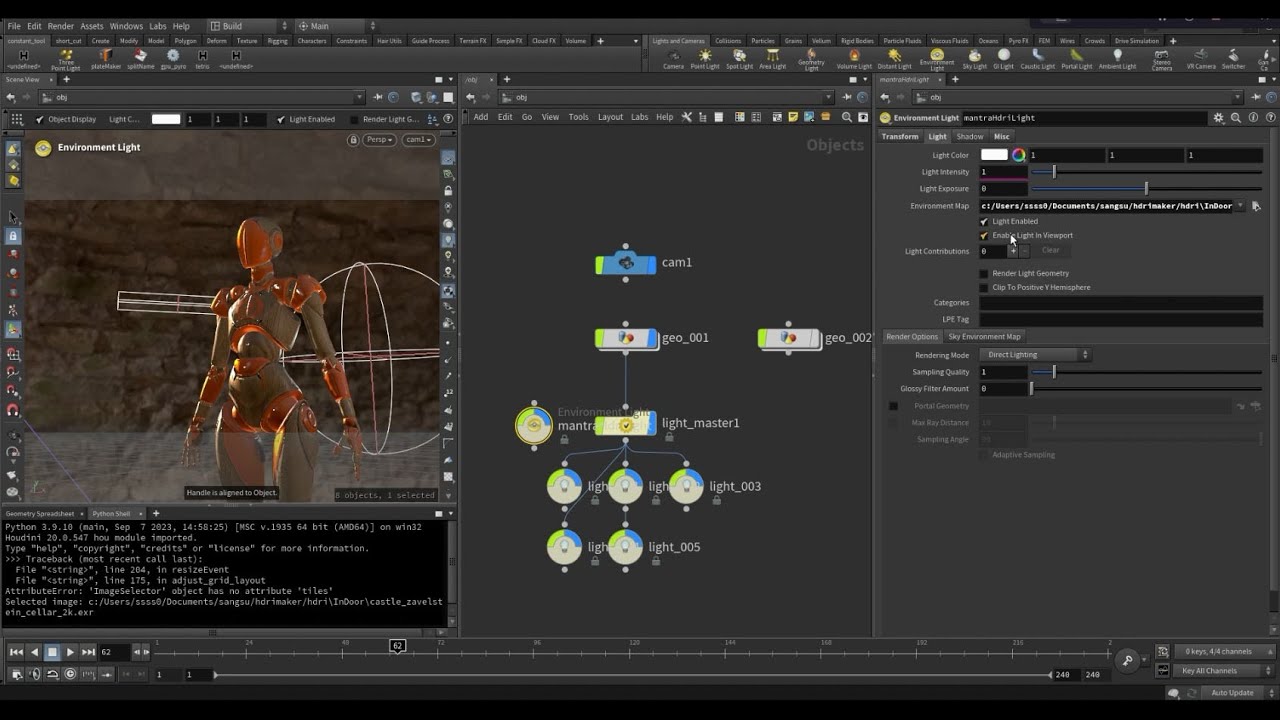
Task: Toggle Light Enabled in the viewport toolbar
Action: (x=281, y=119)
